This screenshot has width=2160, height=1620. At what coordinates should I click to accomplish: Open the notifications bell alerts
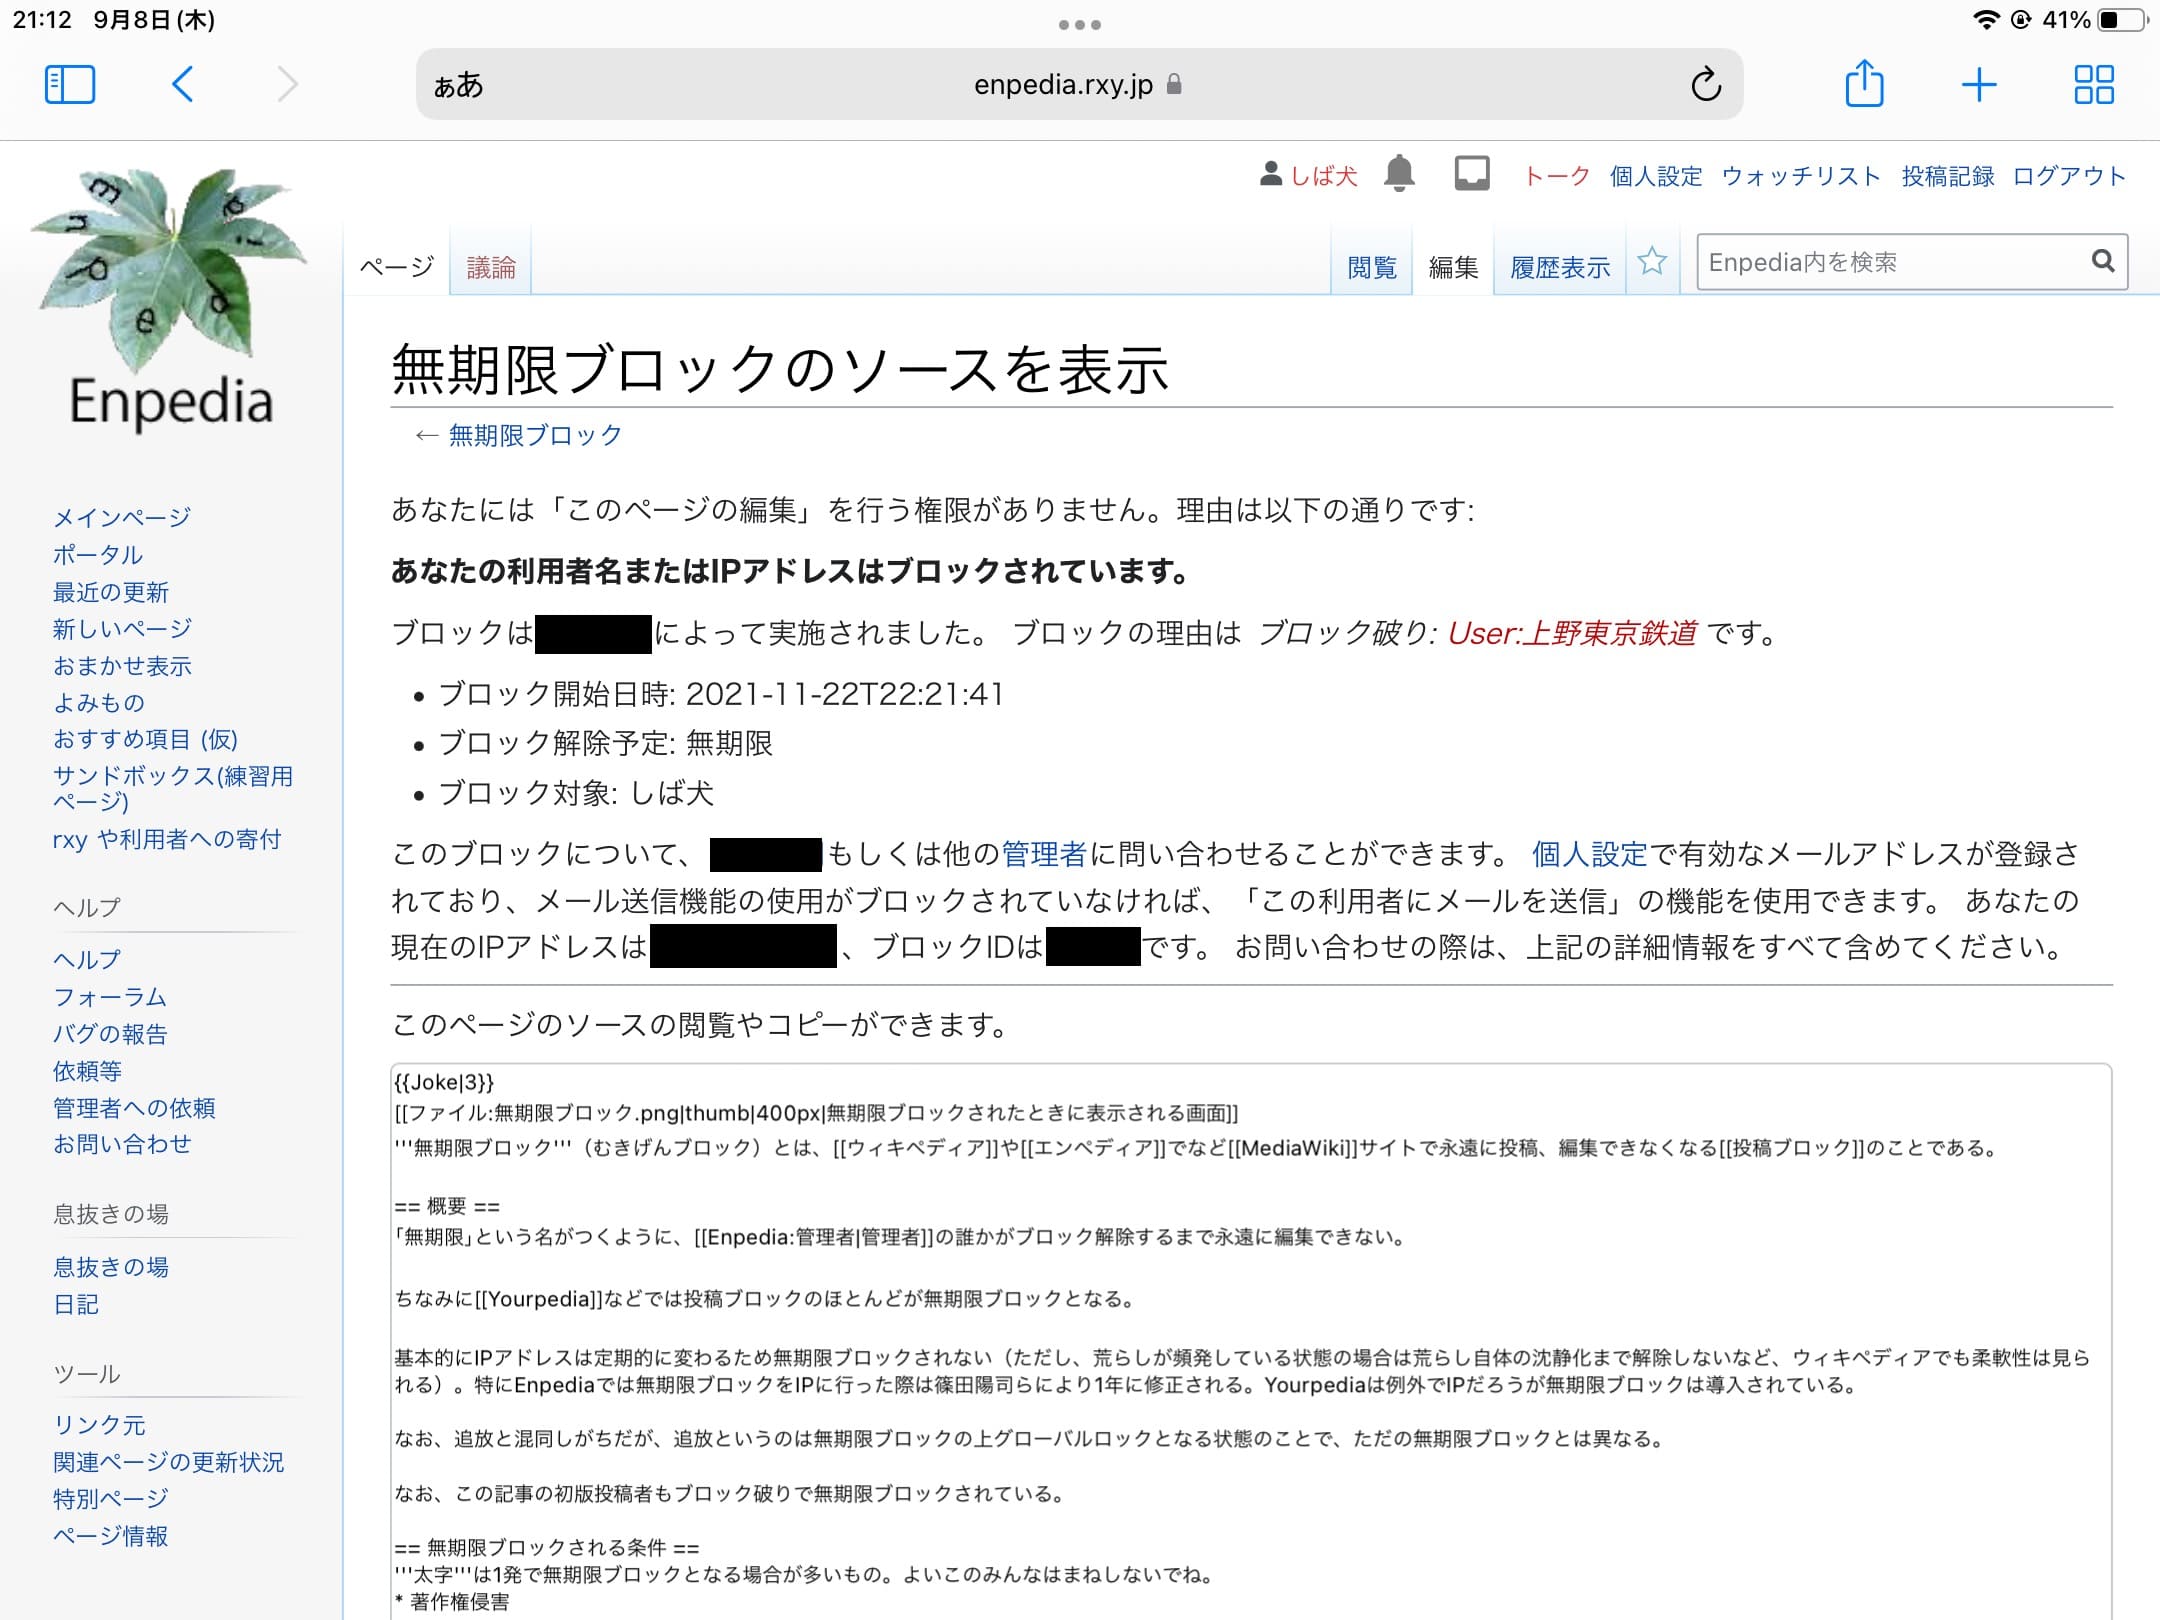[1399, 175]
